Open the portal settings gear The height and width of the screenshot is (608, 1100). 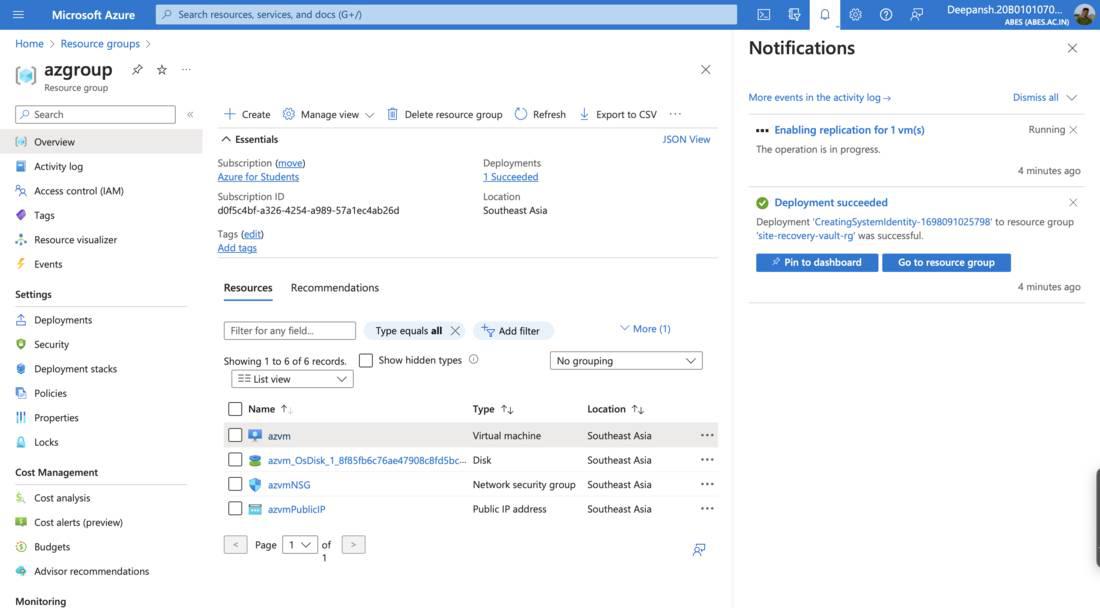pyautogui.click(x=855, y=15)
